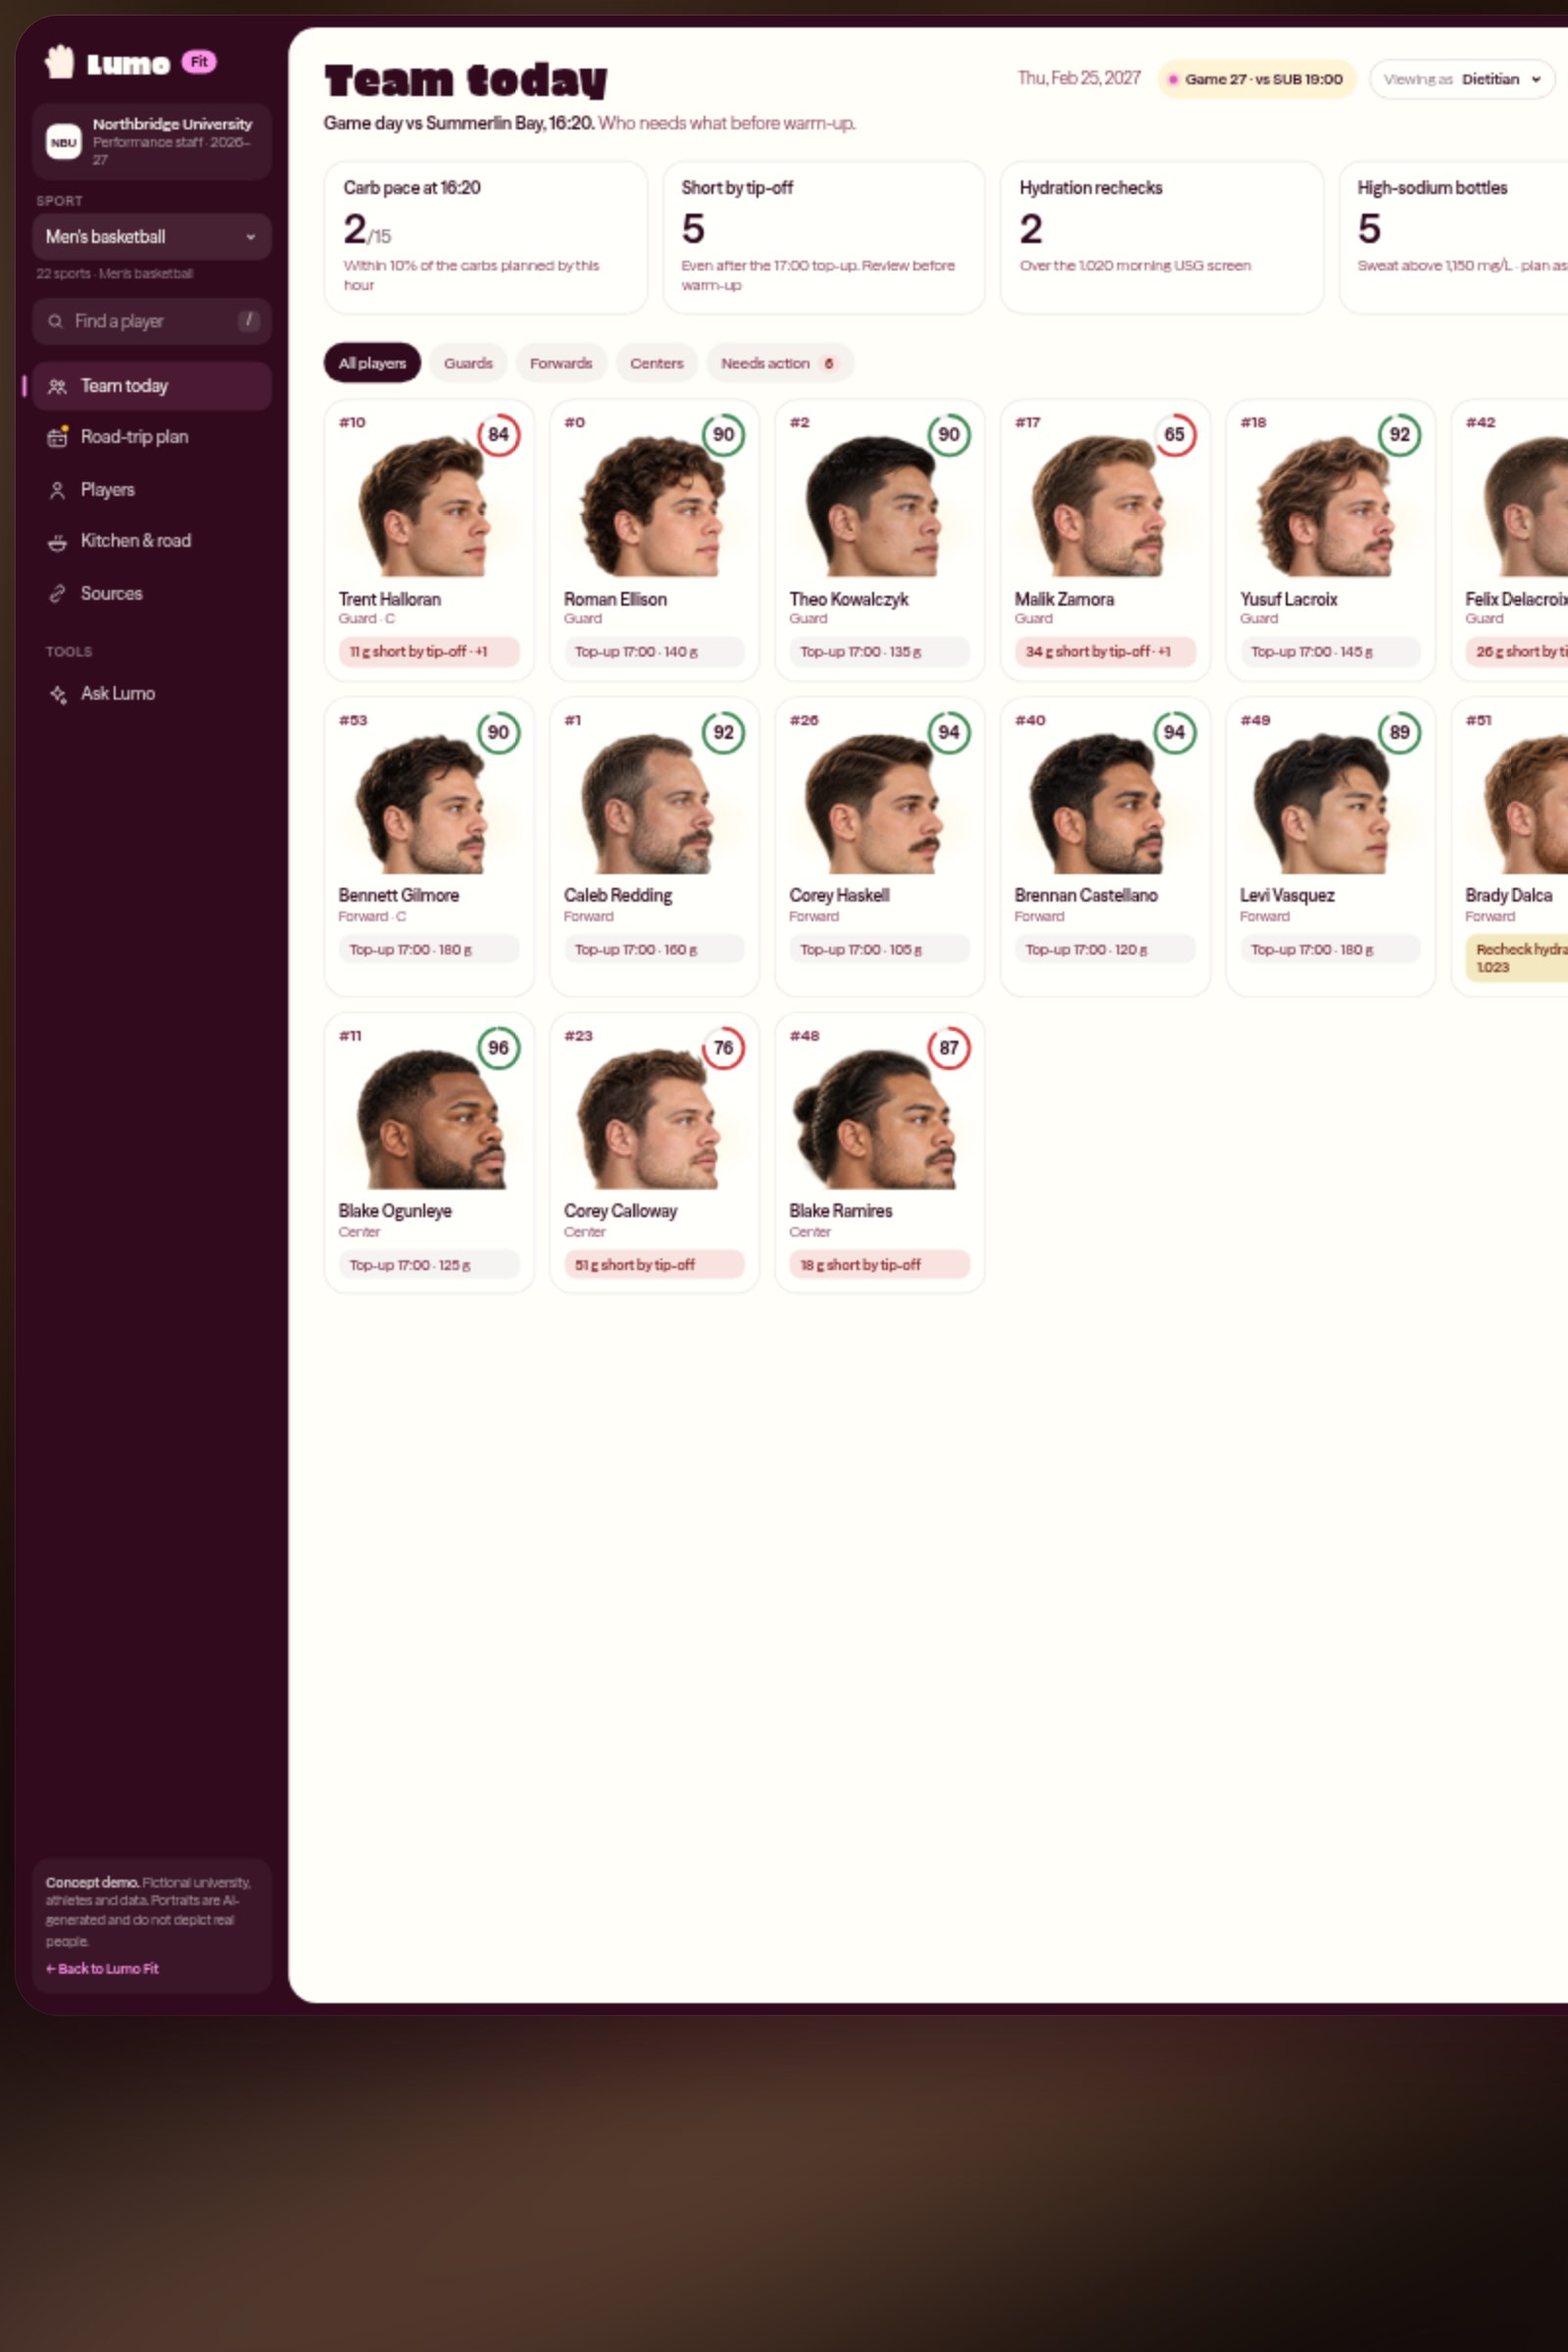Click the Fit badge next to Lumo
The width and height of the screenshot is (1568, 2352).
pyautogui.click(x=199, y=62)
